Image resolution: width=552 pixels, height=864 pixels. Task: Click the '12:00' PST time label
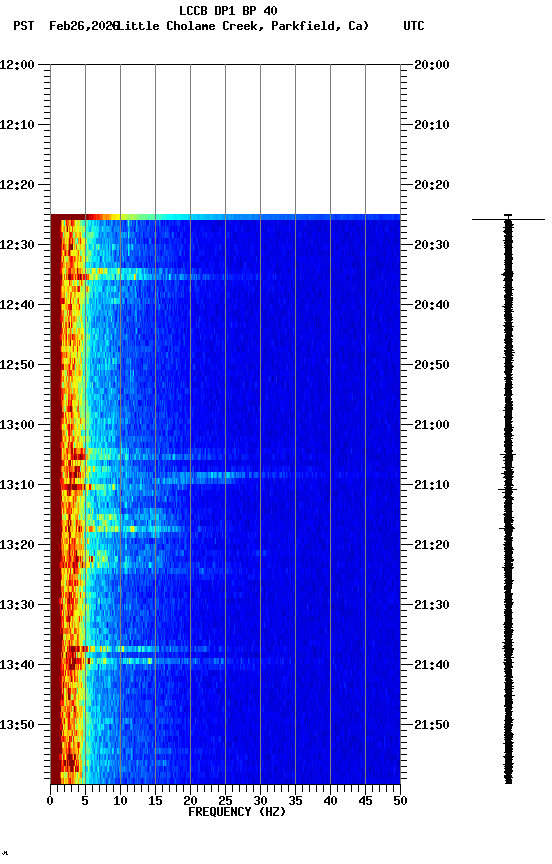point(17,65)
